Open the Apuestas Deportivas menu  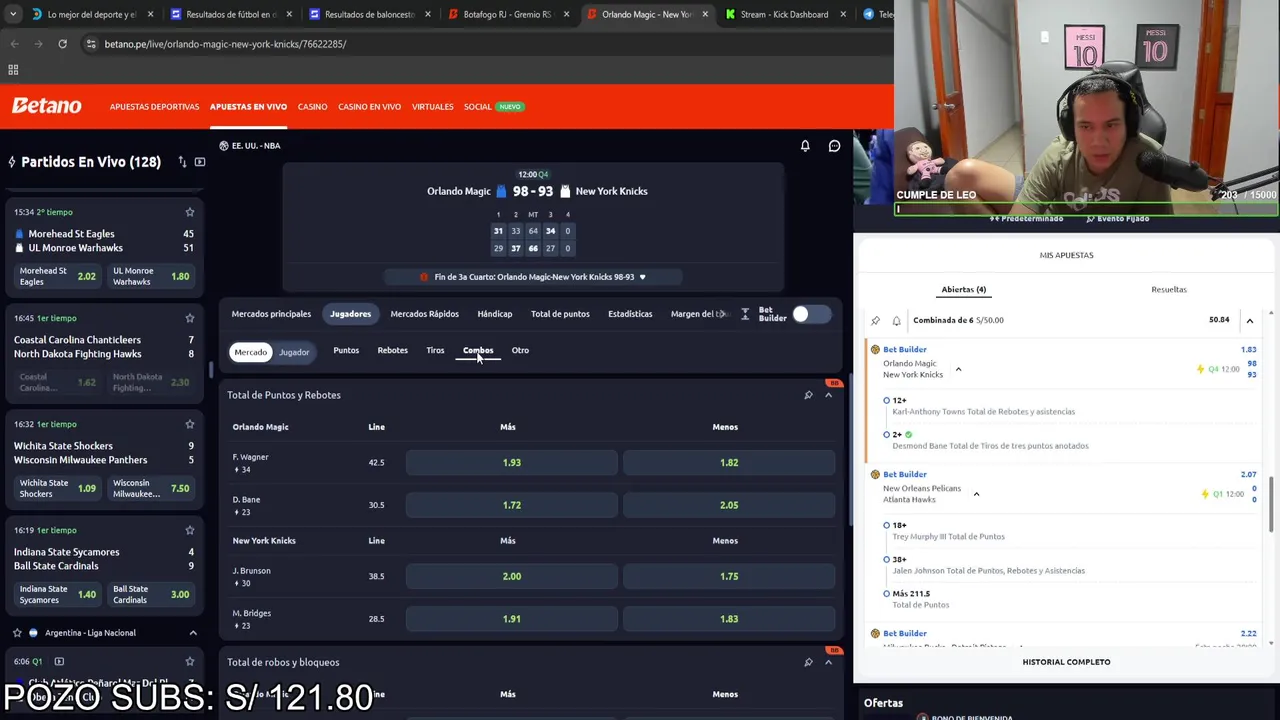[x=154, y=106]
